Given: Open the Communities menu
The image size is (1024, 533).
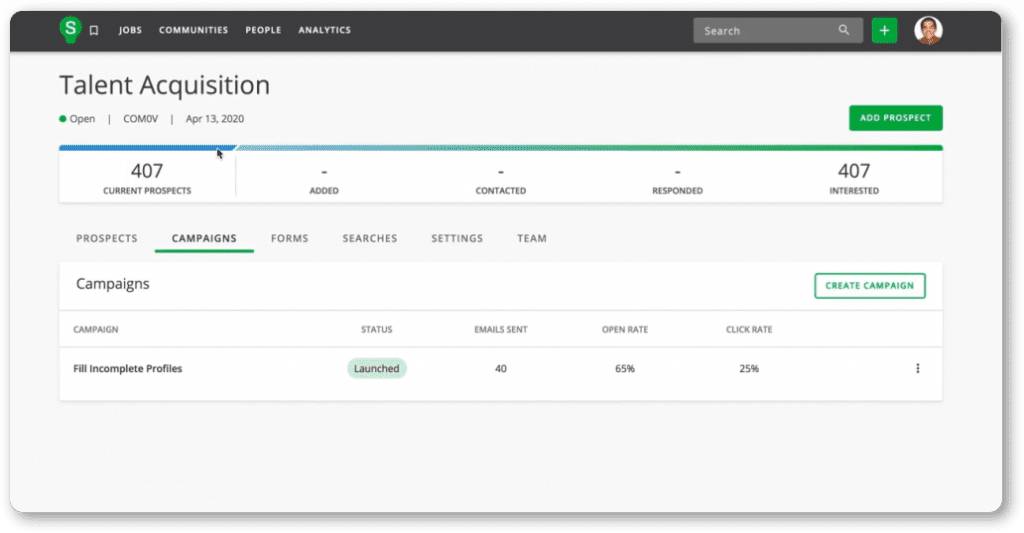Looking at the screenshot, I should tap(193, 31).
